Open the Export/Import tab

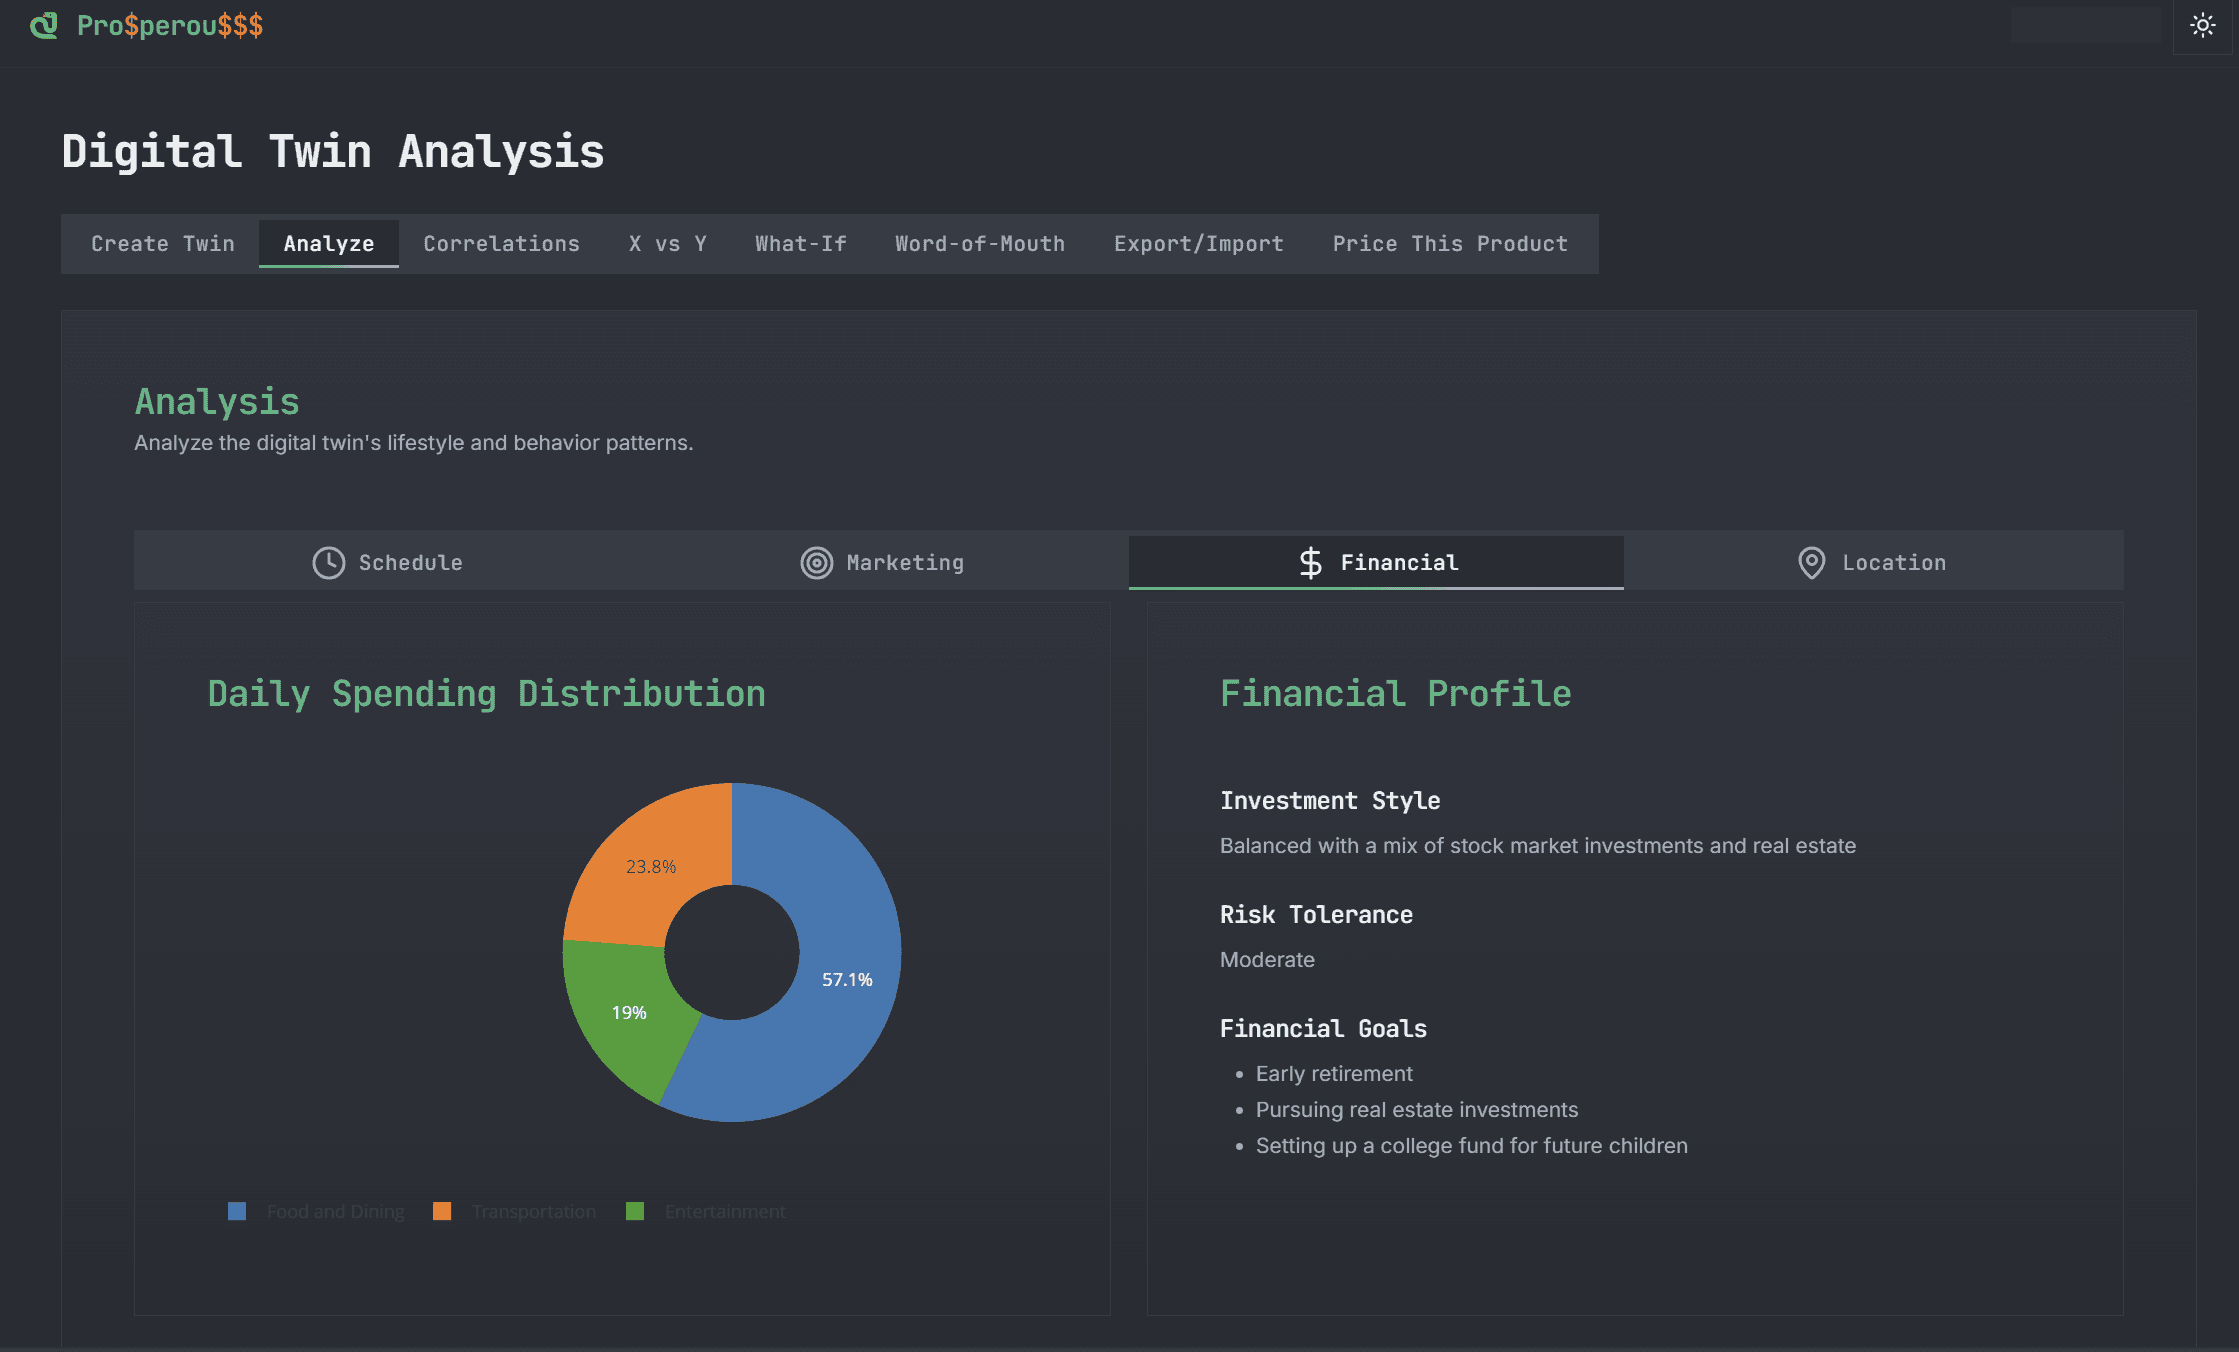tap(1198, 244)
